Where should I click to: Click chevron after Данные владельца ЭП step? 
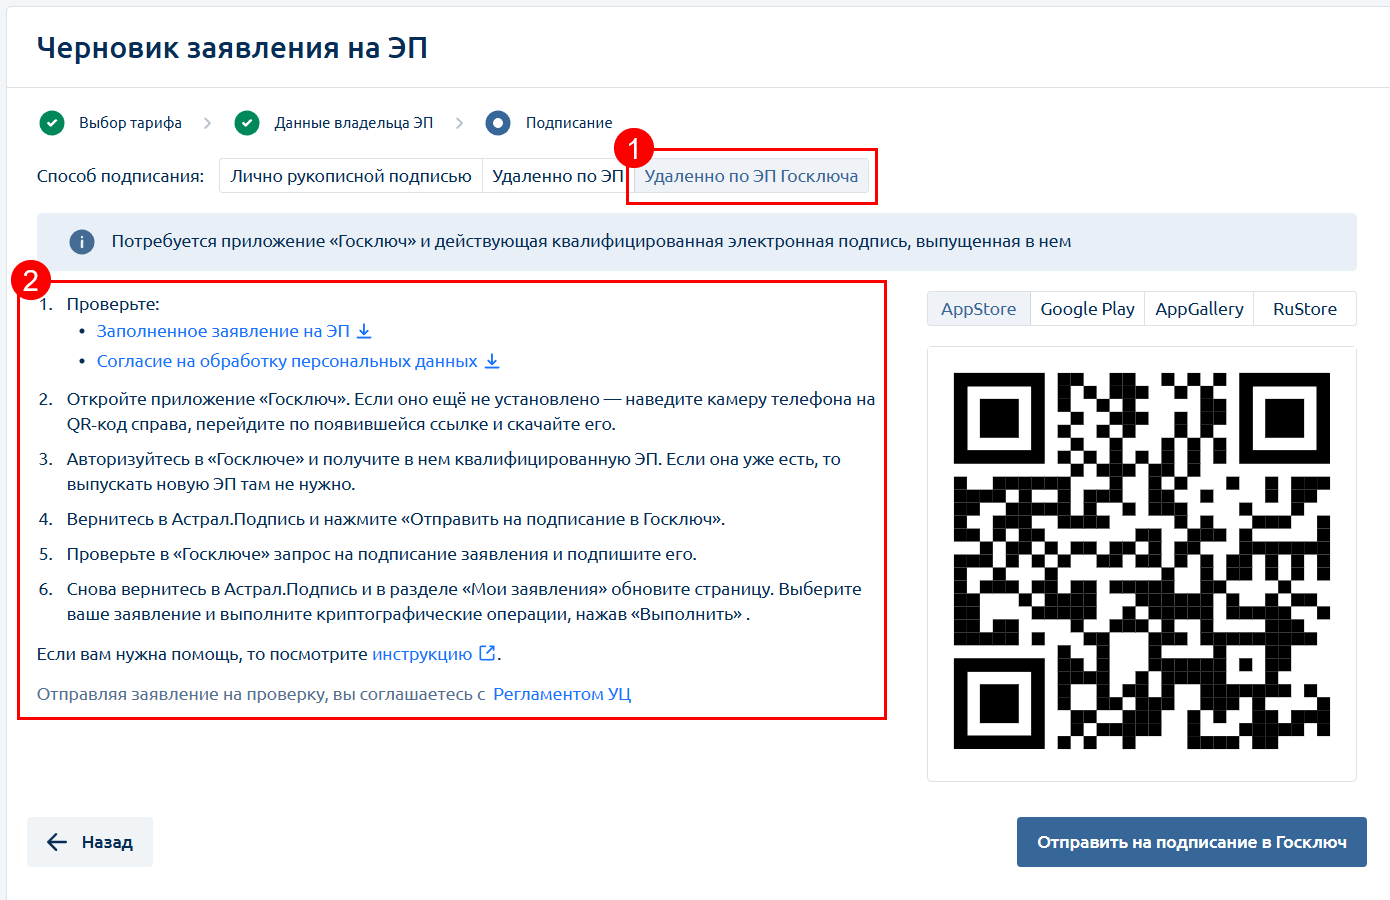(459, 123)
